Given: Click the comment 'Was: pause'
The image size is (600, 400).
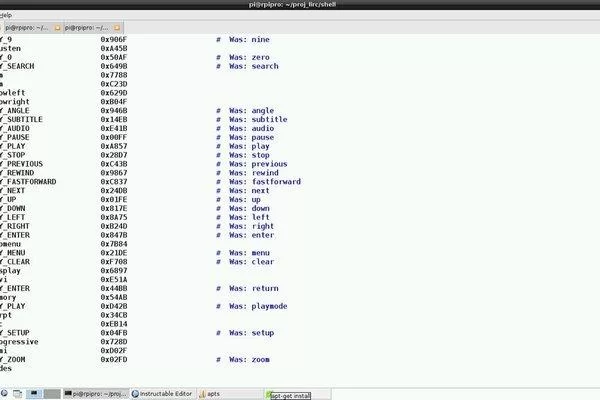Looking at the screenshot, I should 251,137.
